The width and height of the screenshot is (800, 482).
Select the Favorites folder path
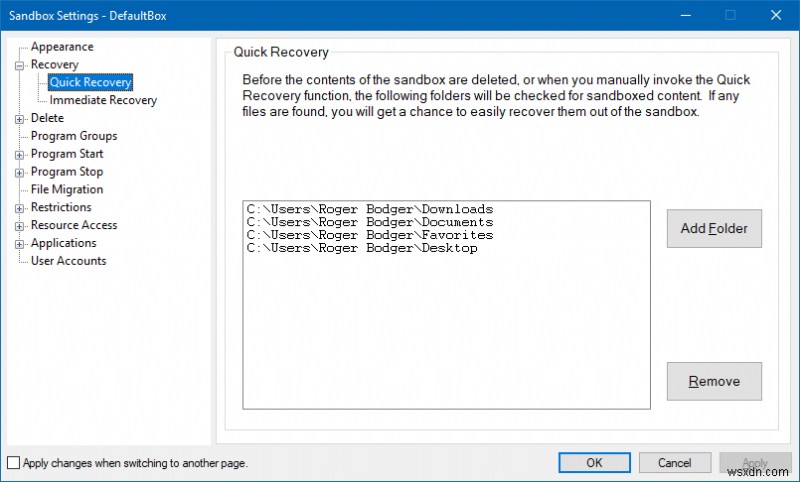(x=370, y=235)
